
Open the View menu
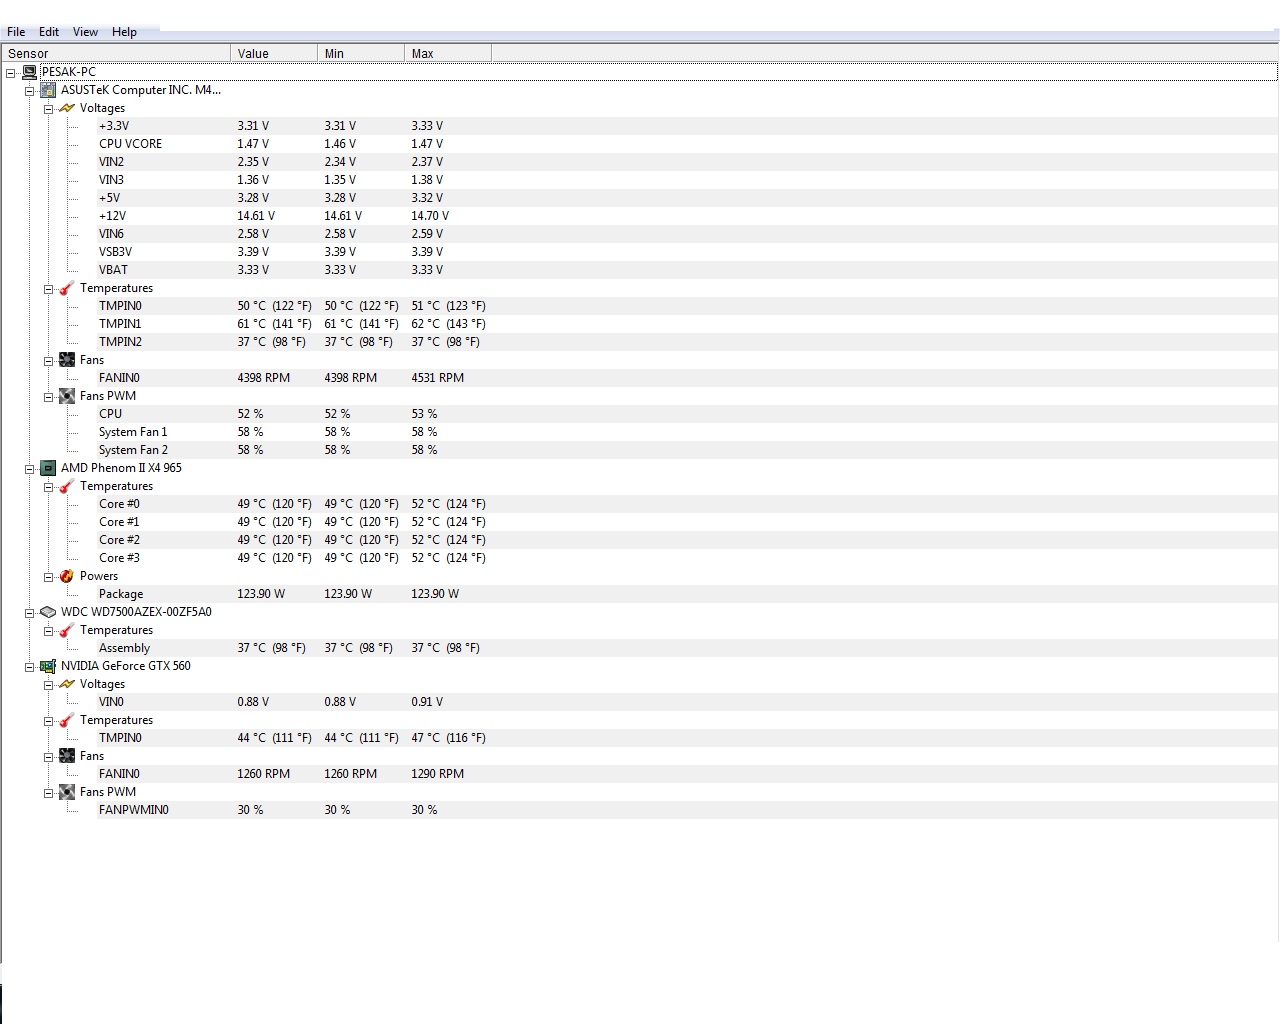[x=85, y=32]
